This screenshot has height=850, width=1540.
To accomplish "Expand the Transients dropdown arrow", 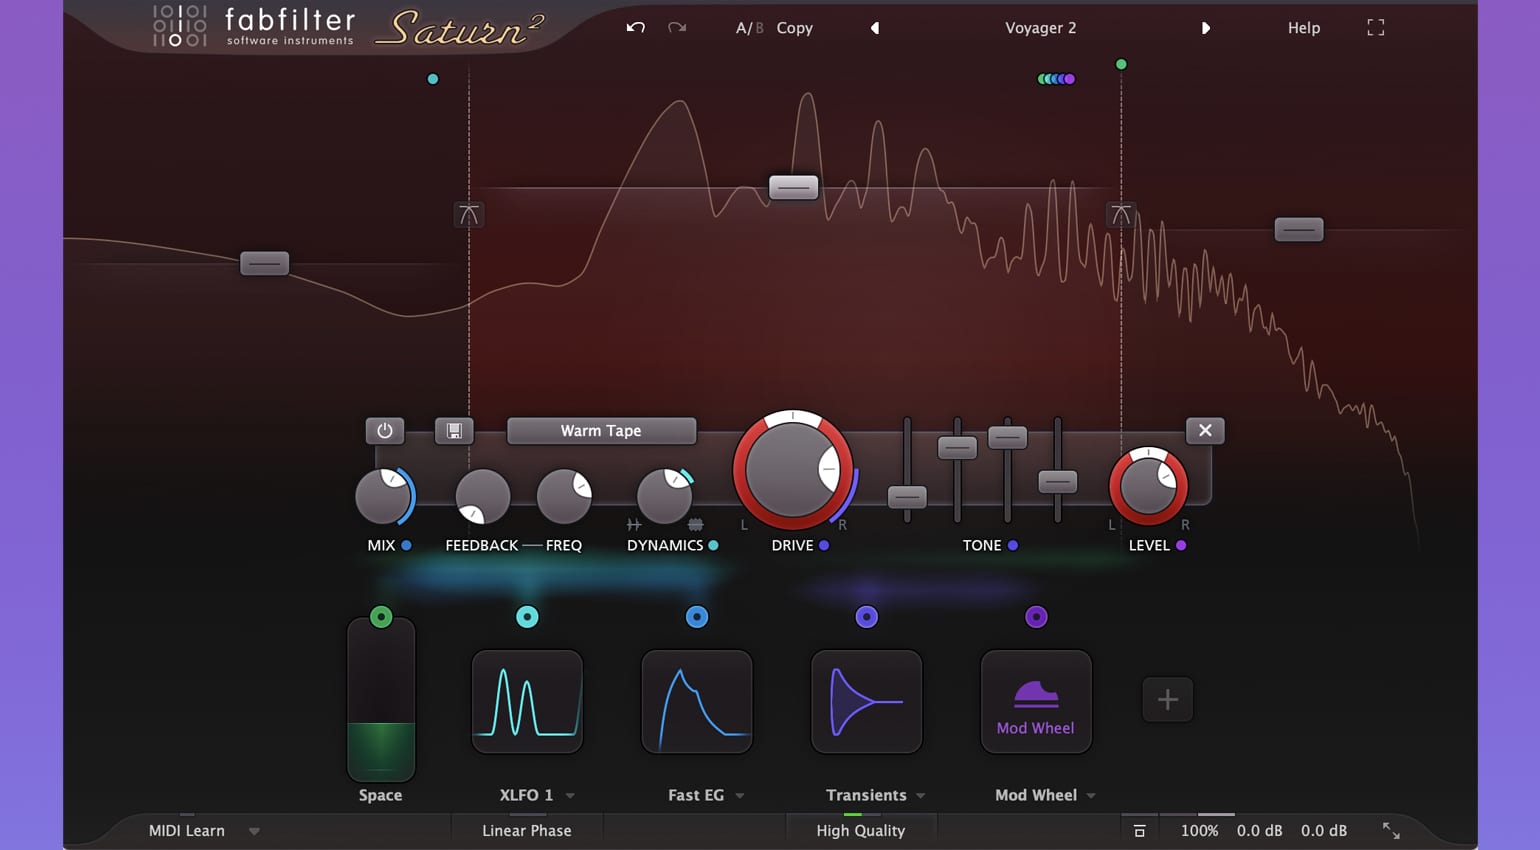I will point(920,796).
